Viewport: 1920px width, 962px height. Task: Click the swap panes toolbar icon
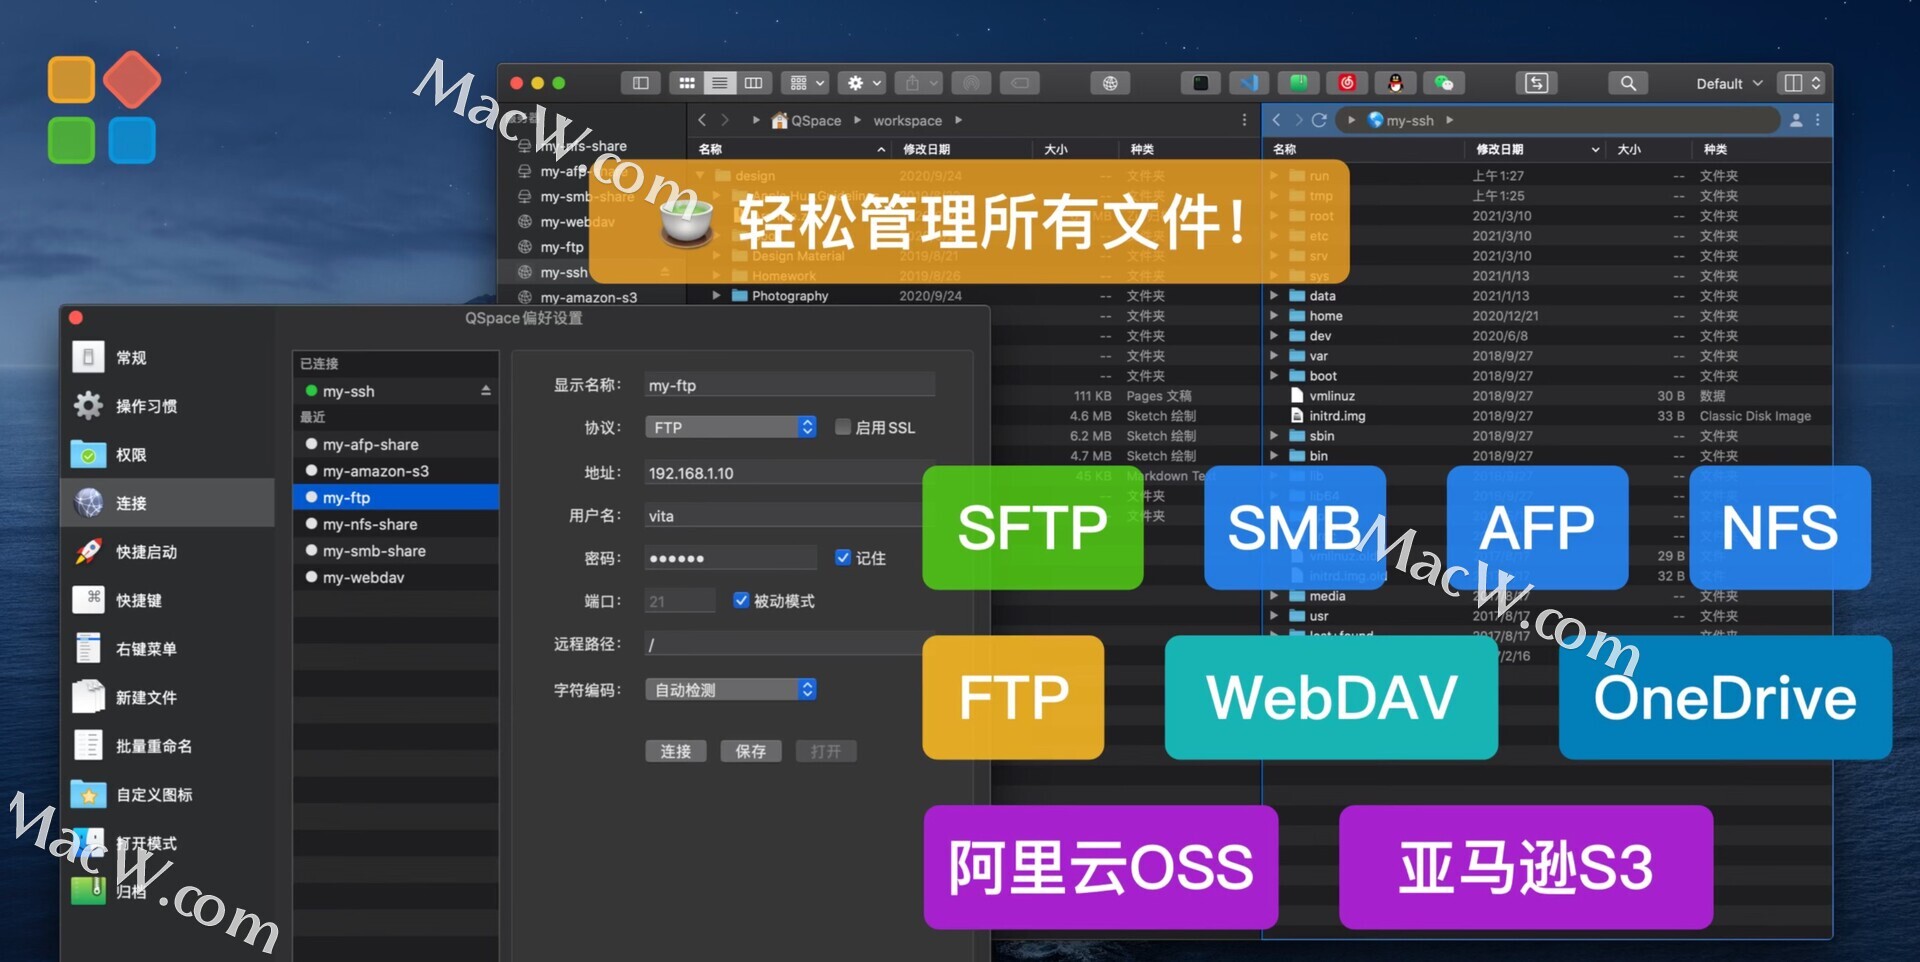(x=1537, y=83)
